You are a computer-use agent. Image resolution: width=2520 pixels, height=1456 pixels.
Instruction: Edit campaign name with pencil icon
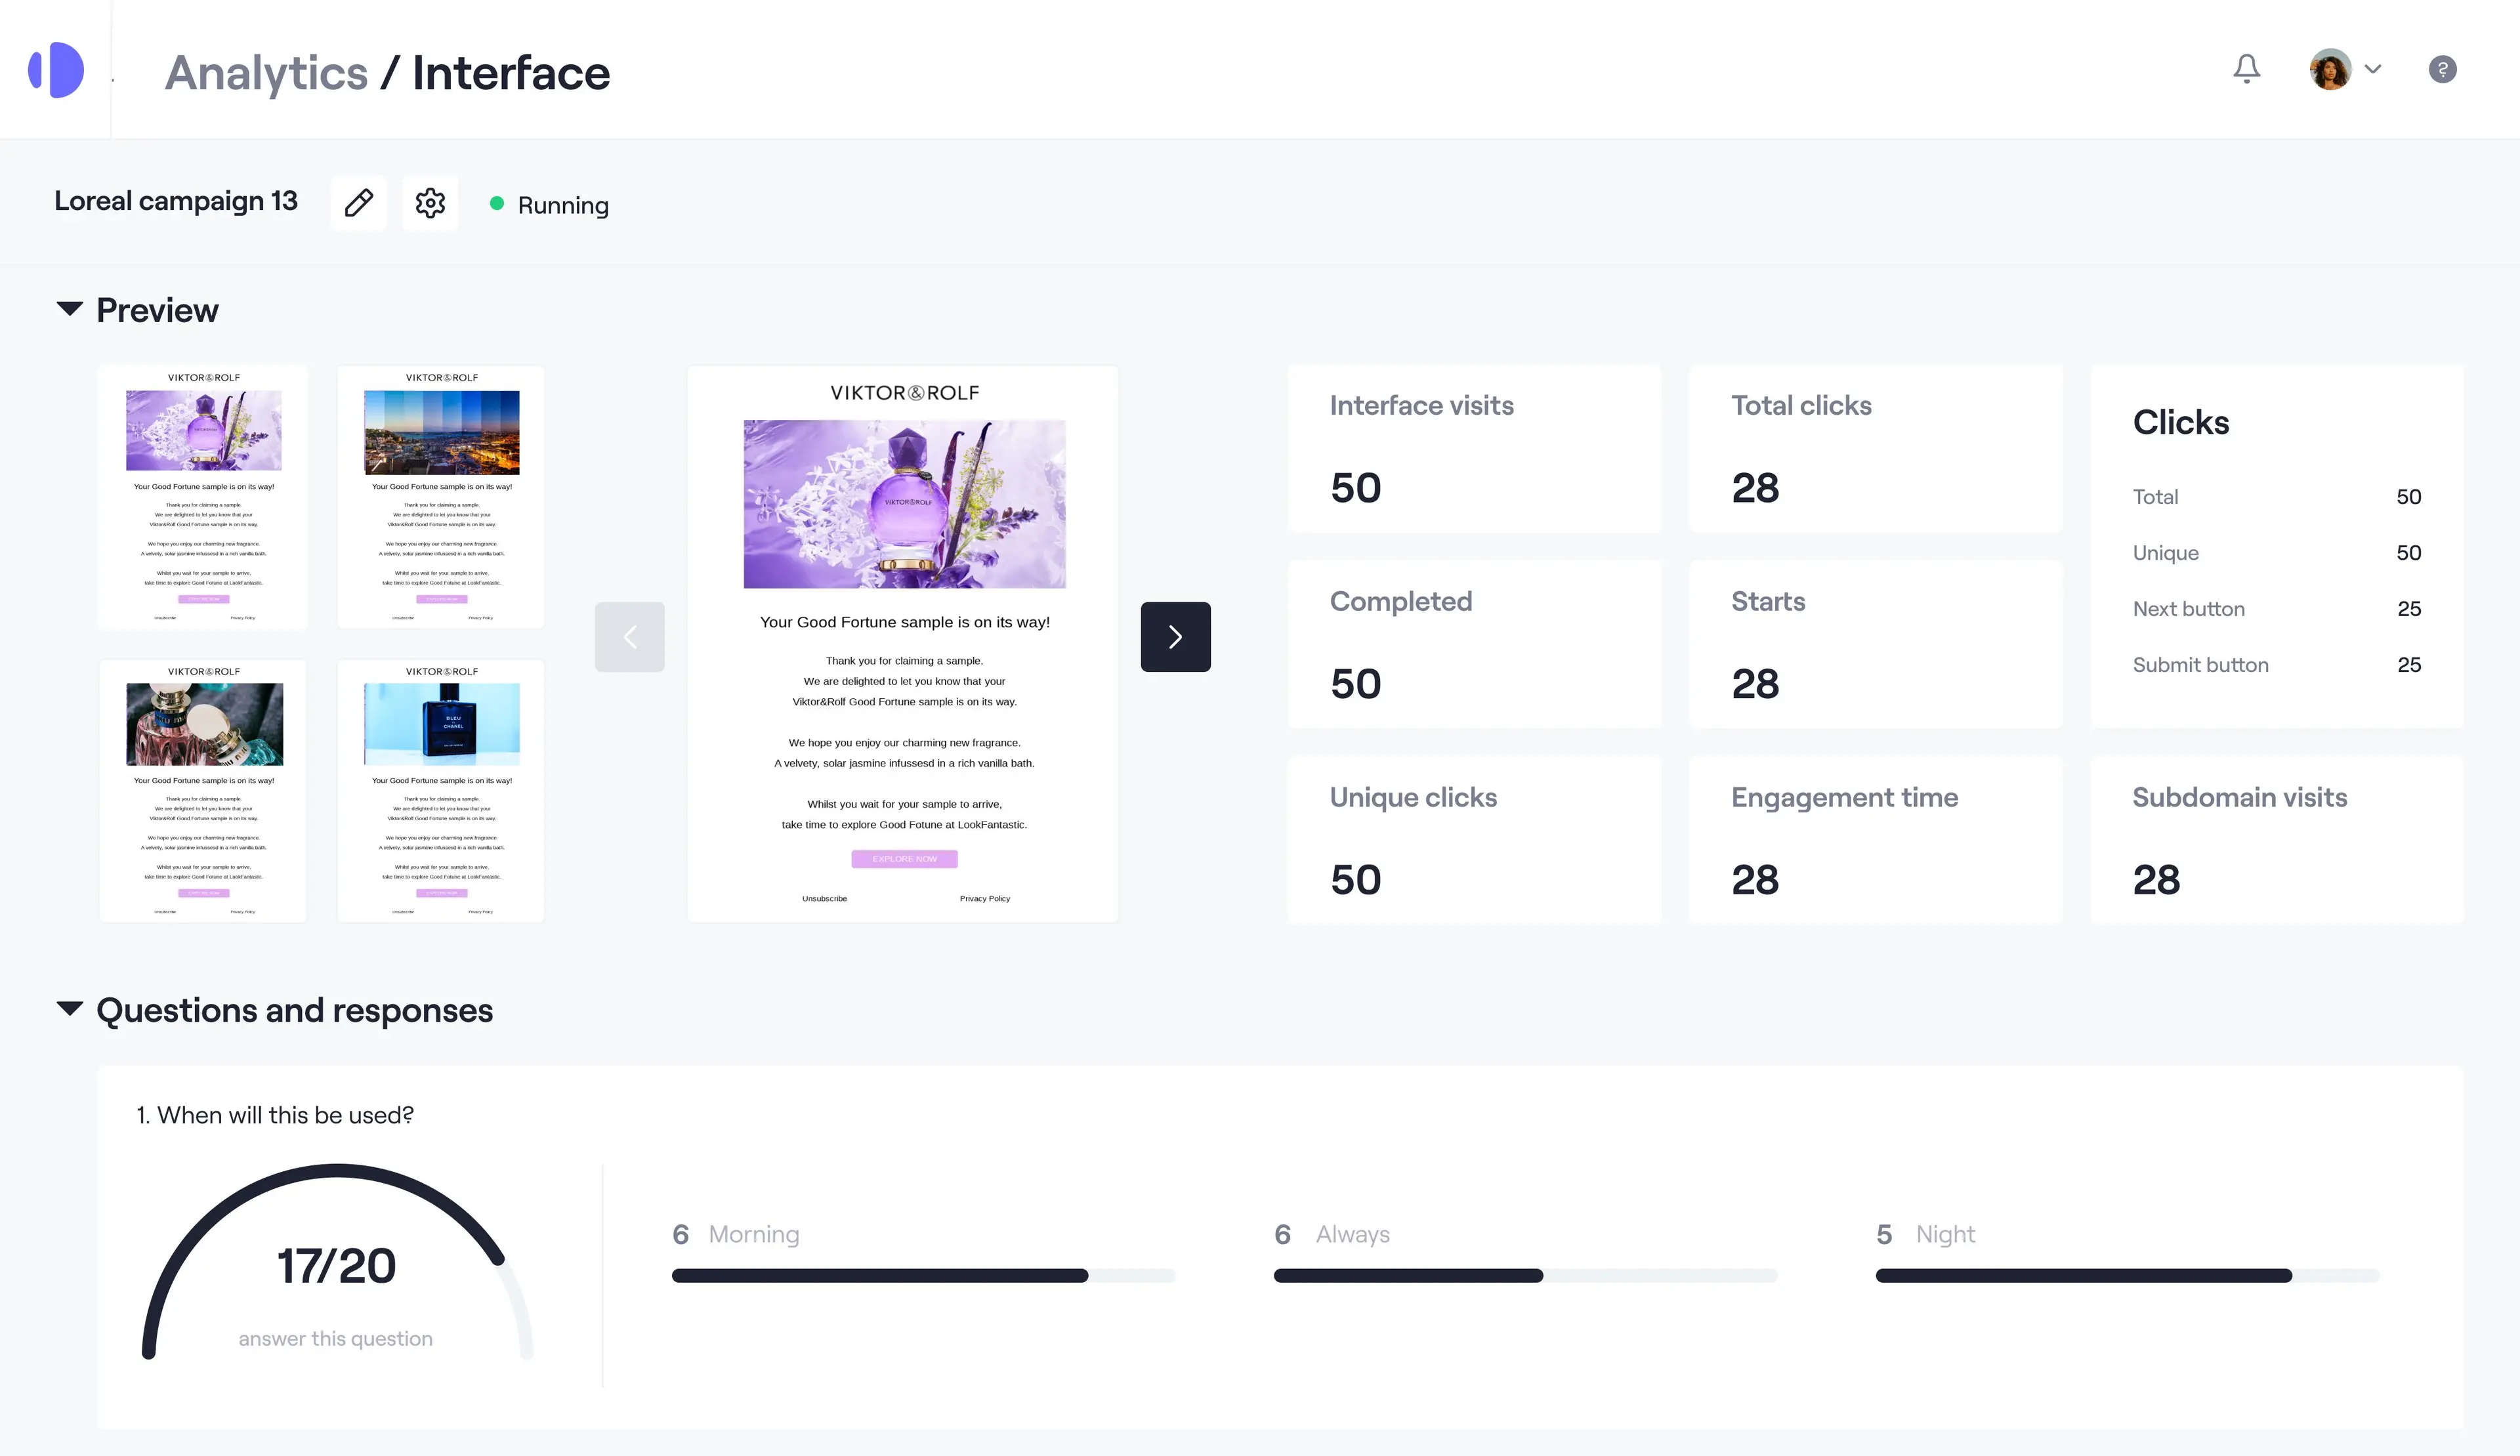[358, 203]
